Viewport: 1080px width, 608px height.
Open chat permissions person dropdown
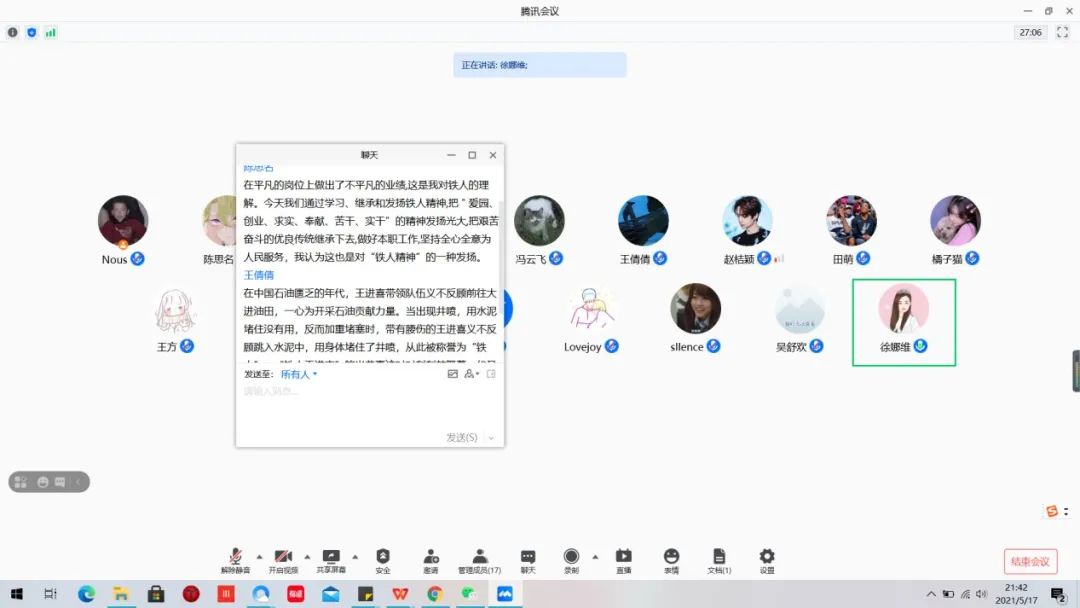472,374
